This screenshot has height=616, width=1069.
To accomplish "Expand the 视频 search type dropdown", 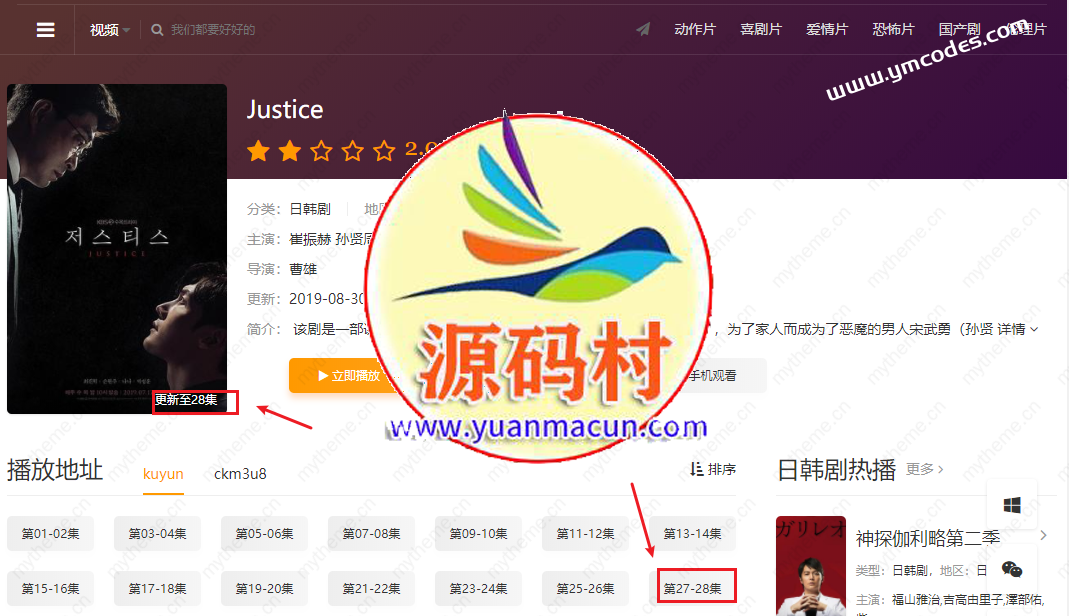I will point(110,30).
